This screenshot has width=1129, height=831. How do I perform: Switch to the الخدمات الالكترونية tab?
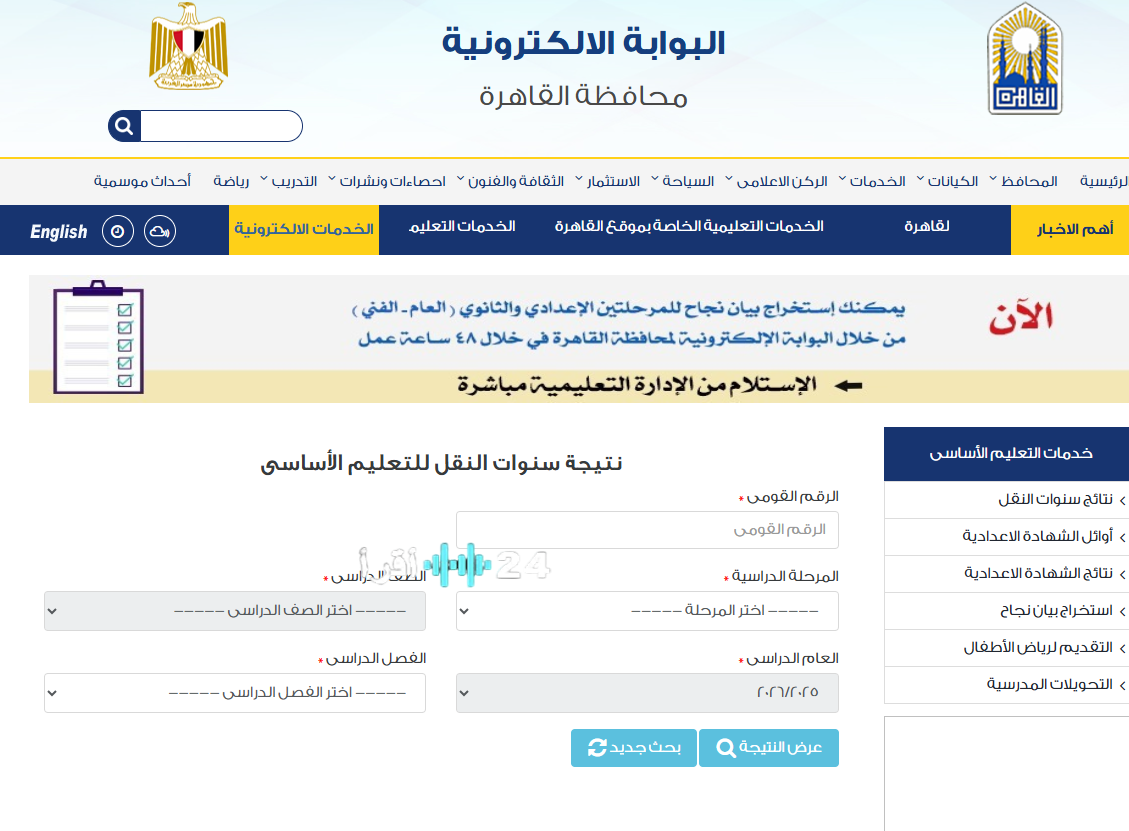point(303,230)
